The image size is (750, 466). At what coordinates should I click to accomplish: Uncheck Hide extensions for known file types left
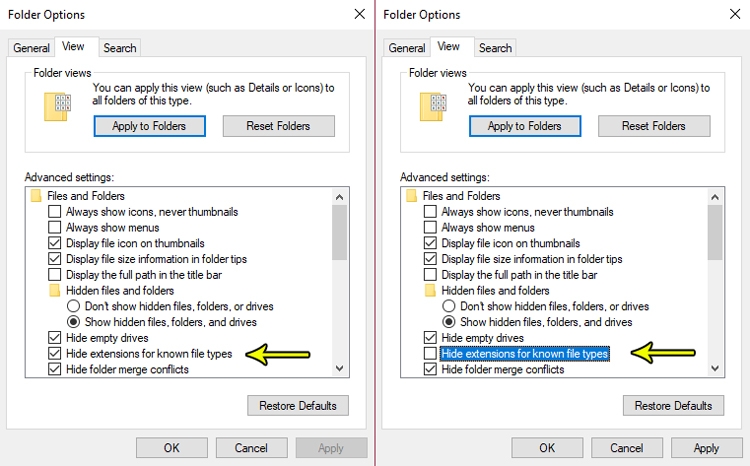[x=55, y=354]
